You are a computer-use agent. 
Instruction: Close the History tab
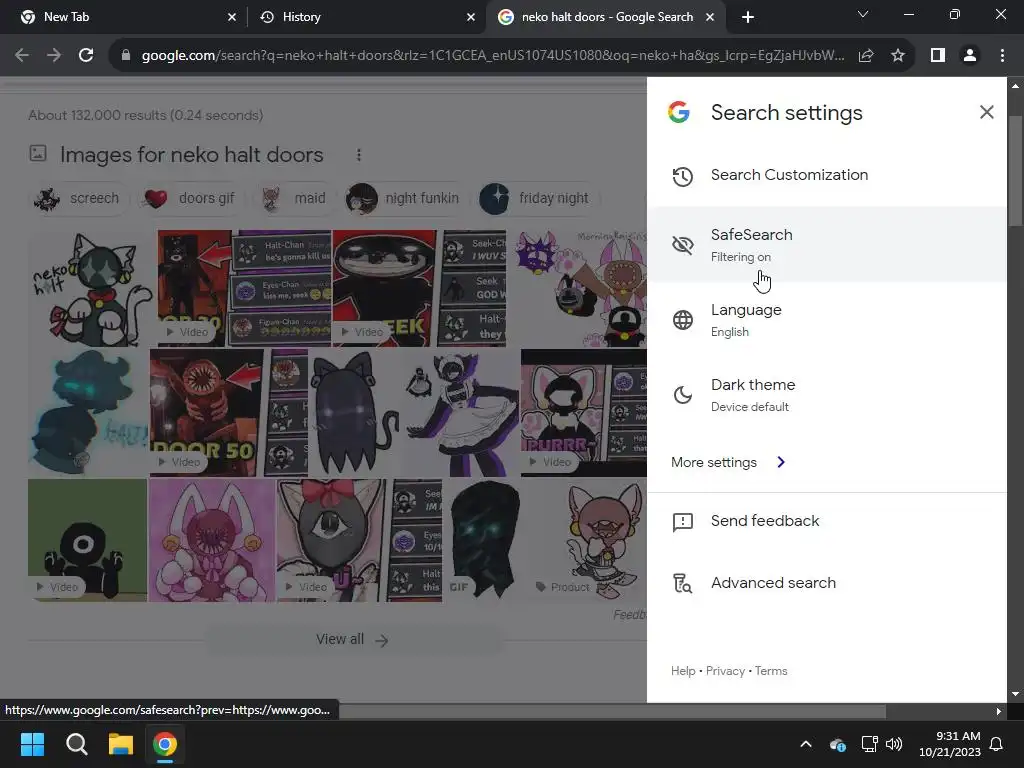click(471, 17)
